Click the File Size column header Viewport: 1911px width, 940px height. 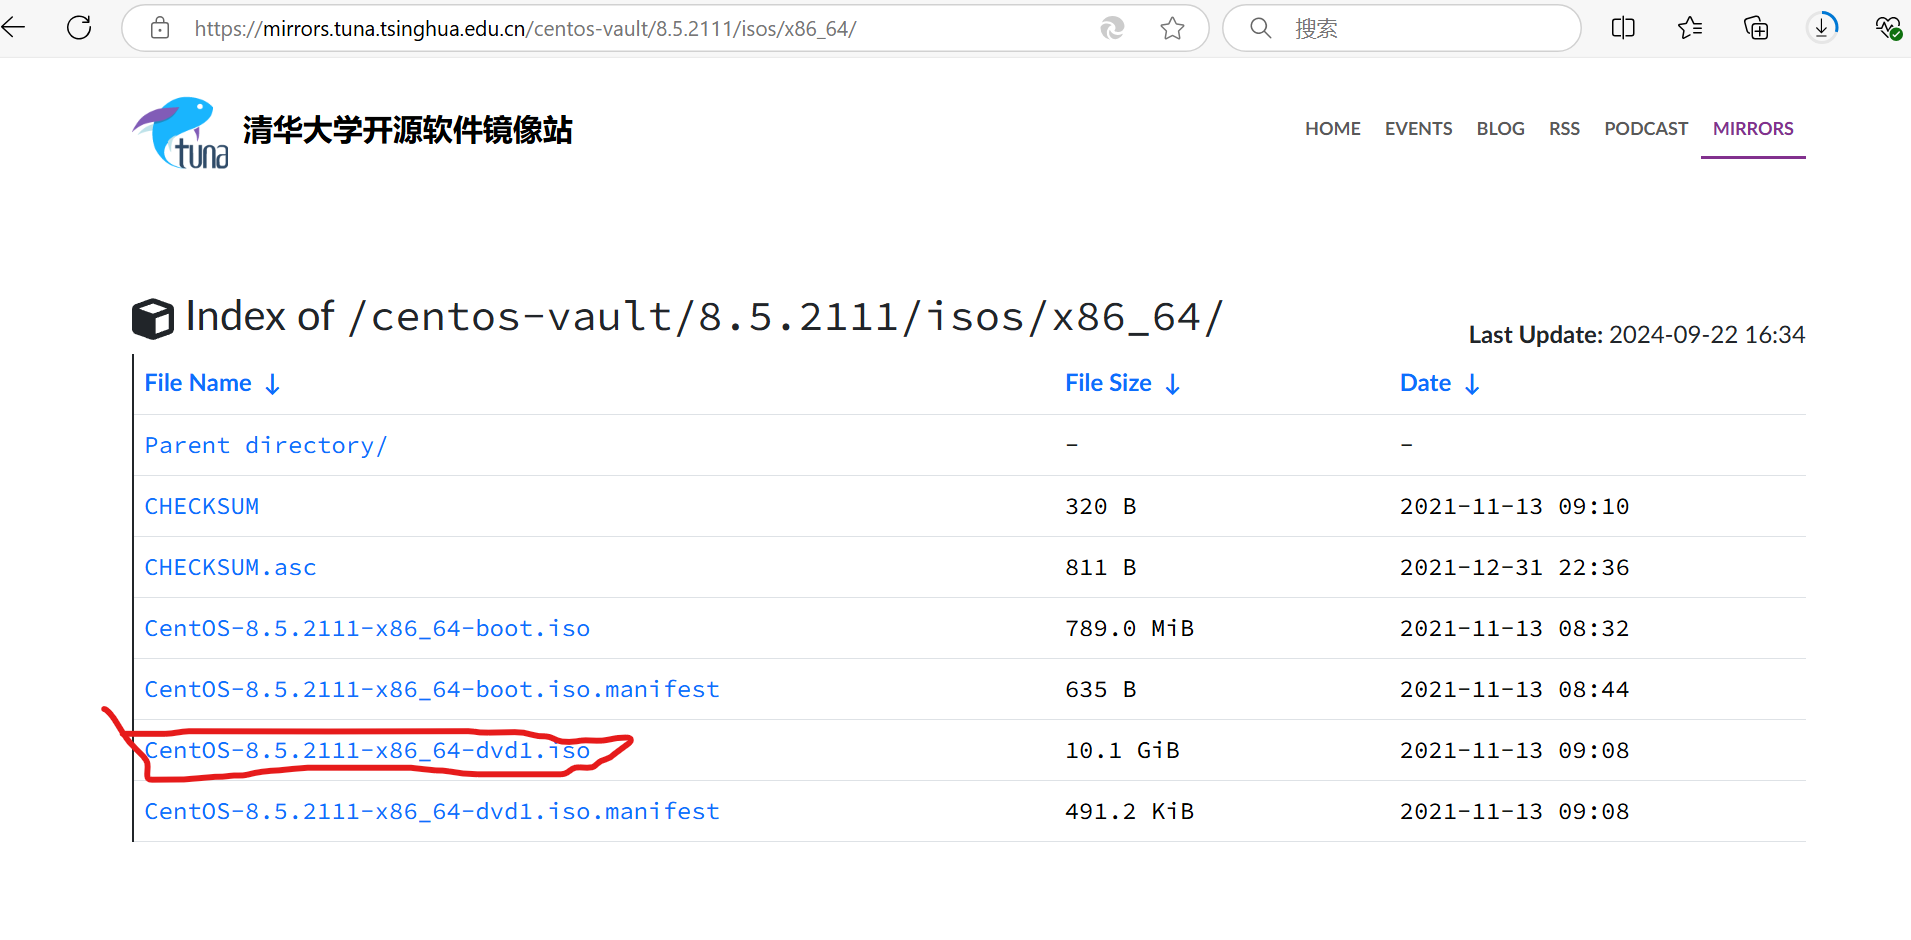click(1108, 383)
